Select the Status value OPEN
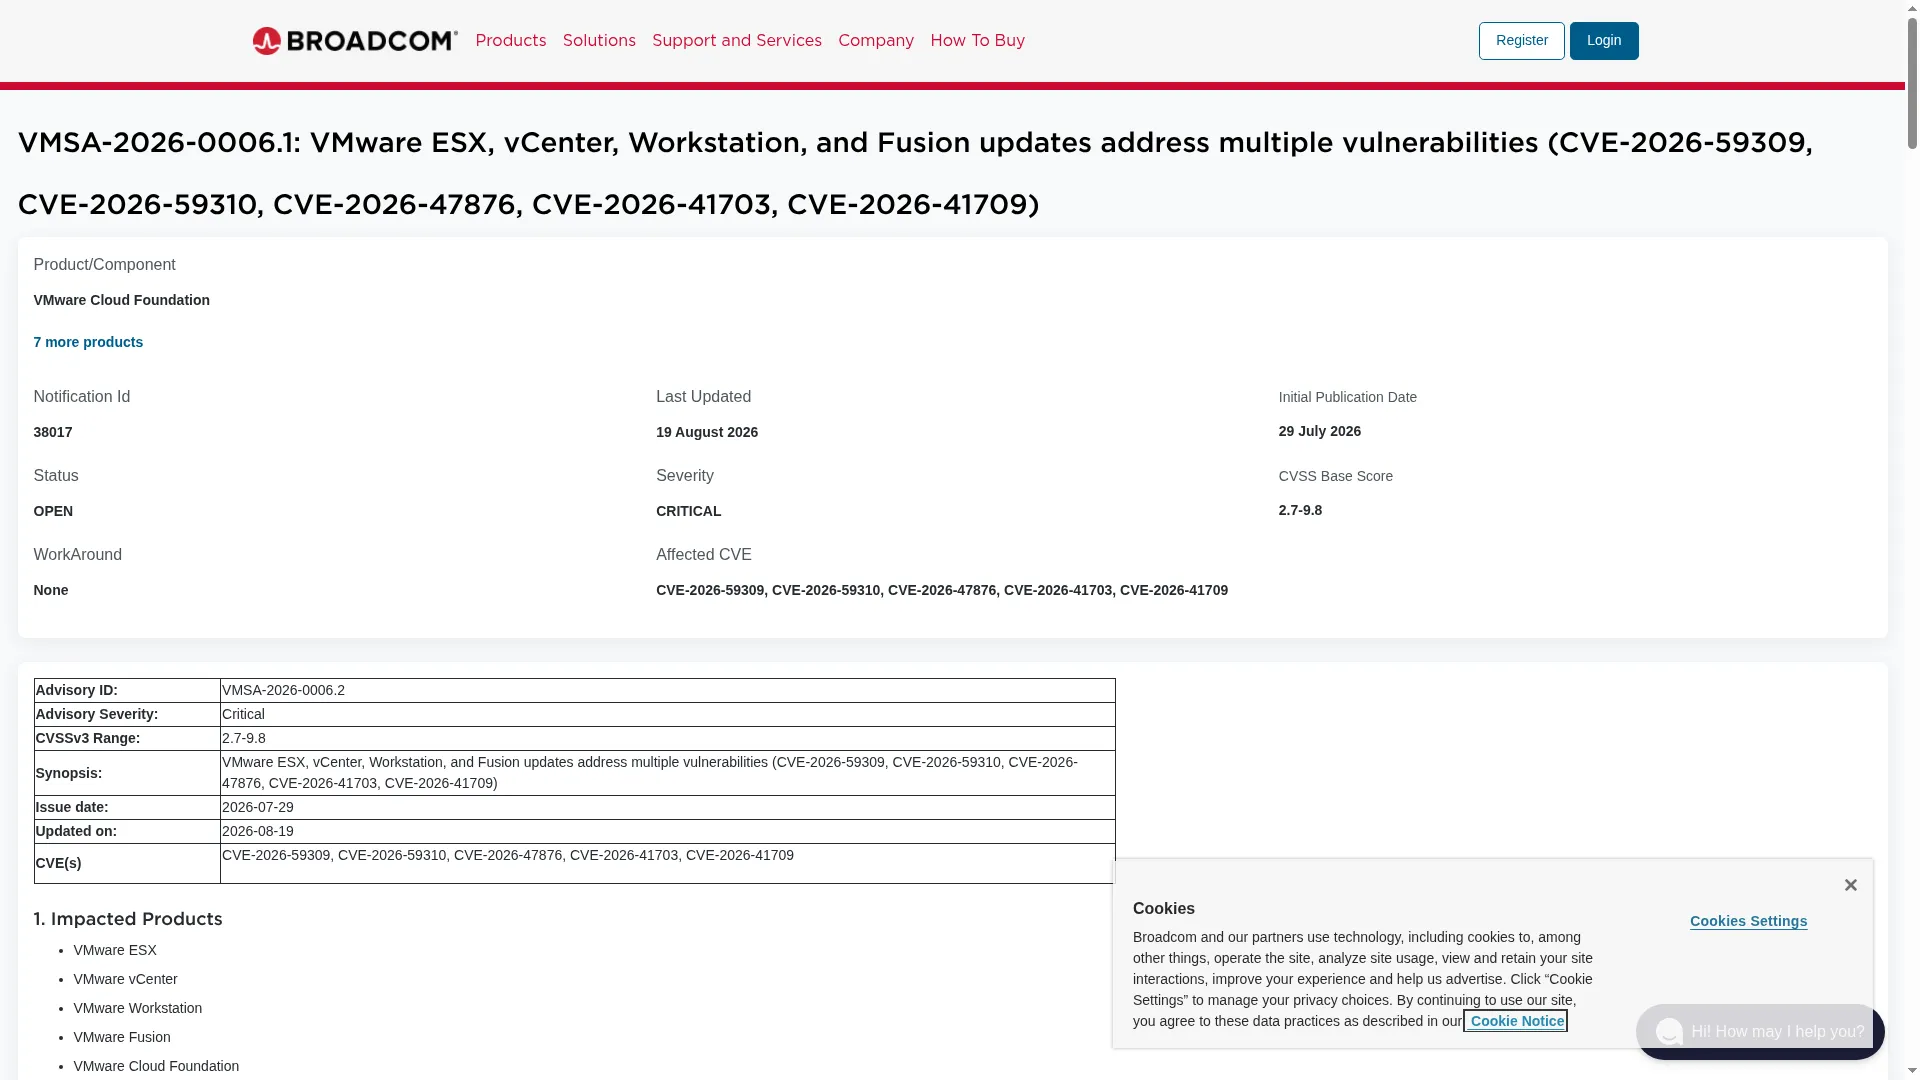This screenshot has width=1920, height=1080. tap(53, 511)
